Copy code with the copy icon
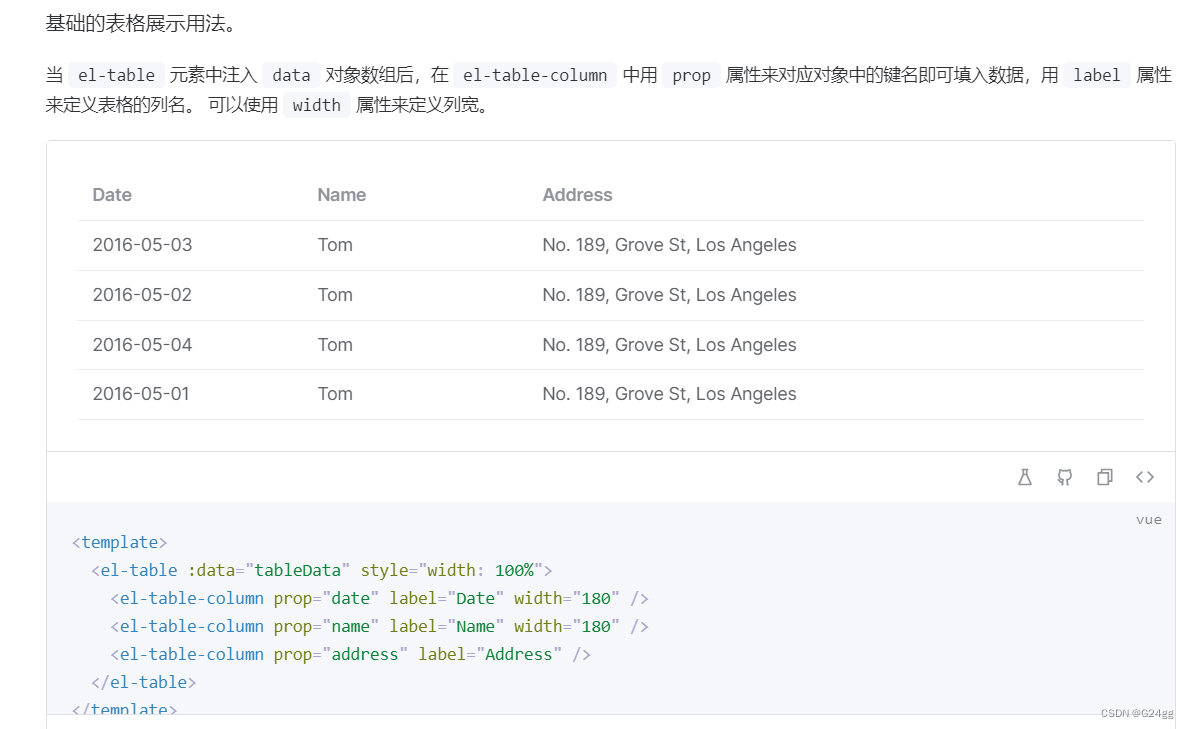 pos(1105,477)
